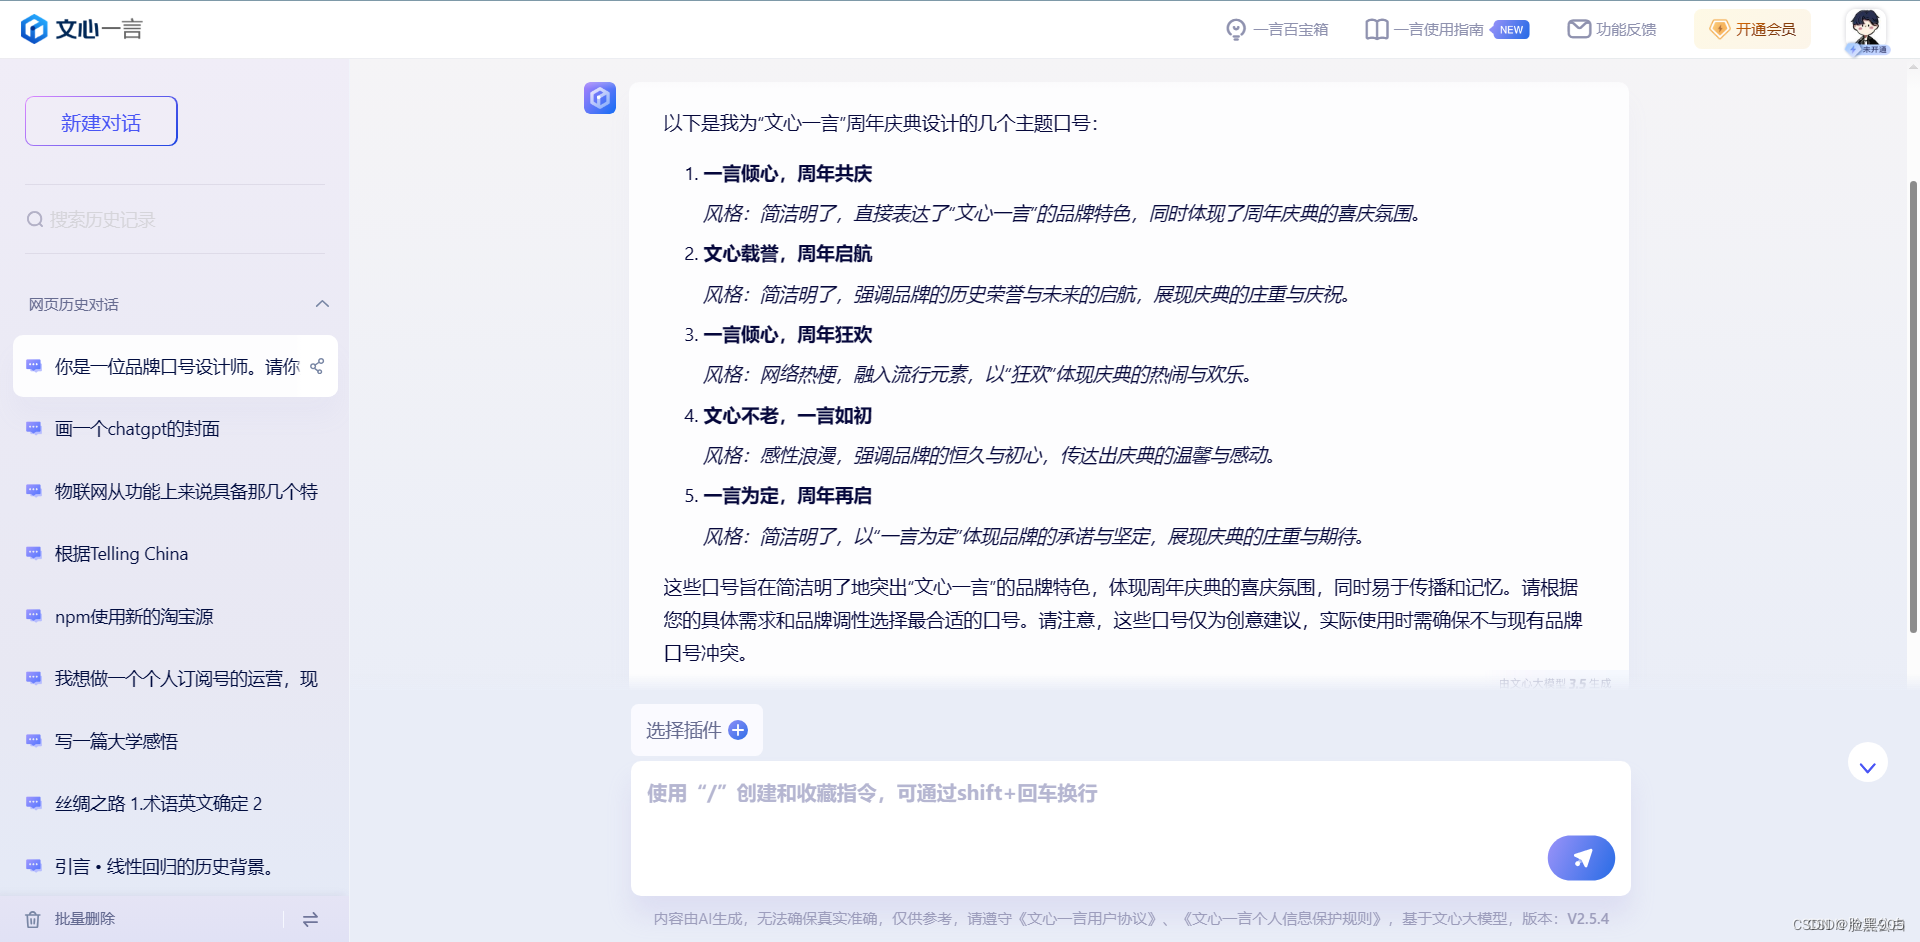
Task: Click chat icon beside 根据Telling China
Action: coord(34,553)
